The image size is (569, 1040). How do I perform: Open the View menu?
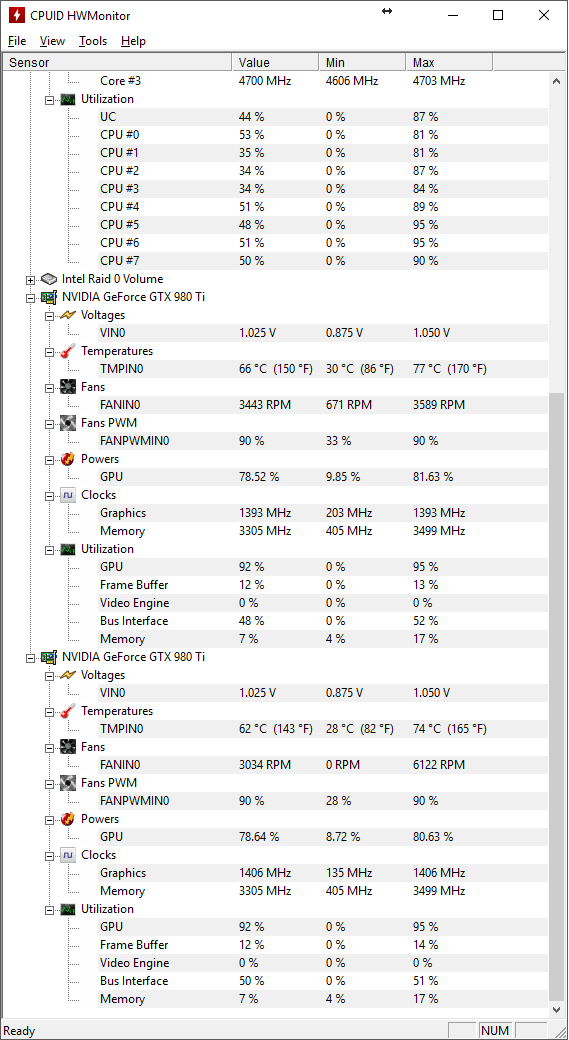tap(52, 41)
